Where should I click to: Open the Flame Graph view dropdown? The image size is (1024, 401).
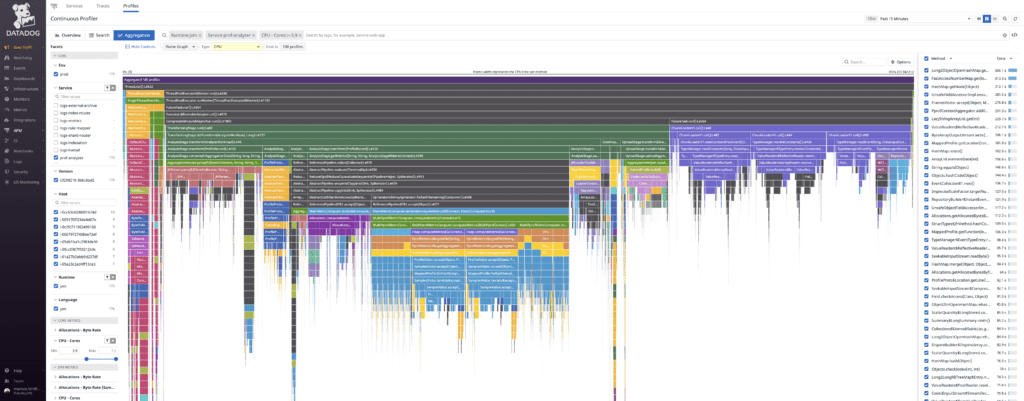180,47
